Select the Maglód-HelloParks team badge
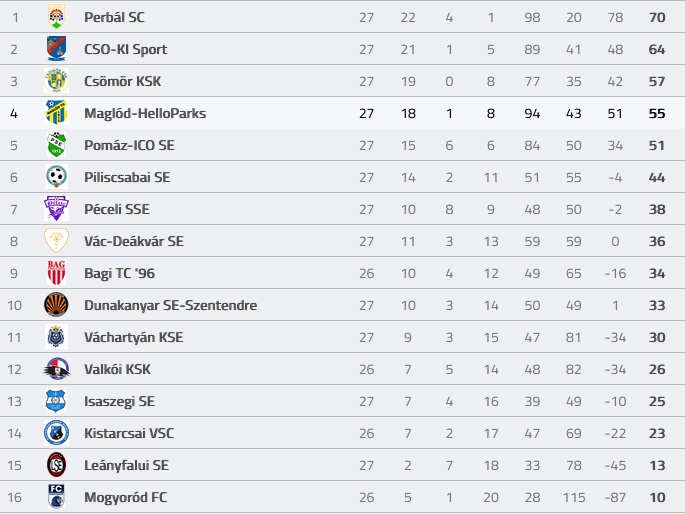 coord(56,113)
